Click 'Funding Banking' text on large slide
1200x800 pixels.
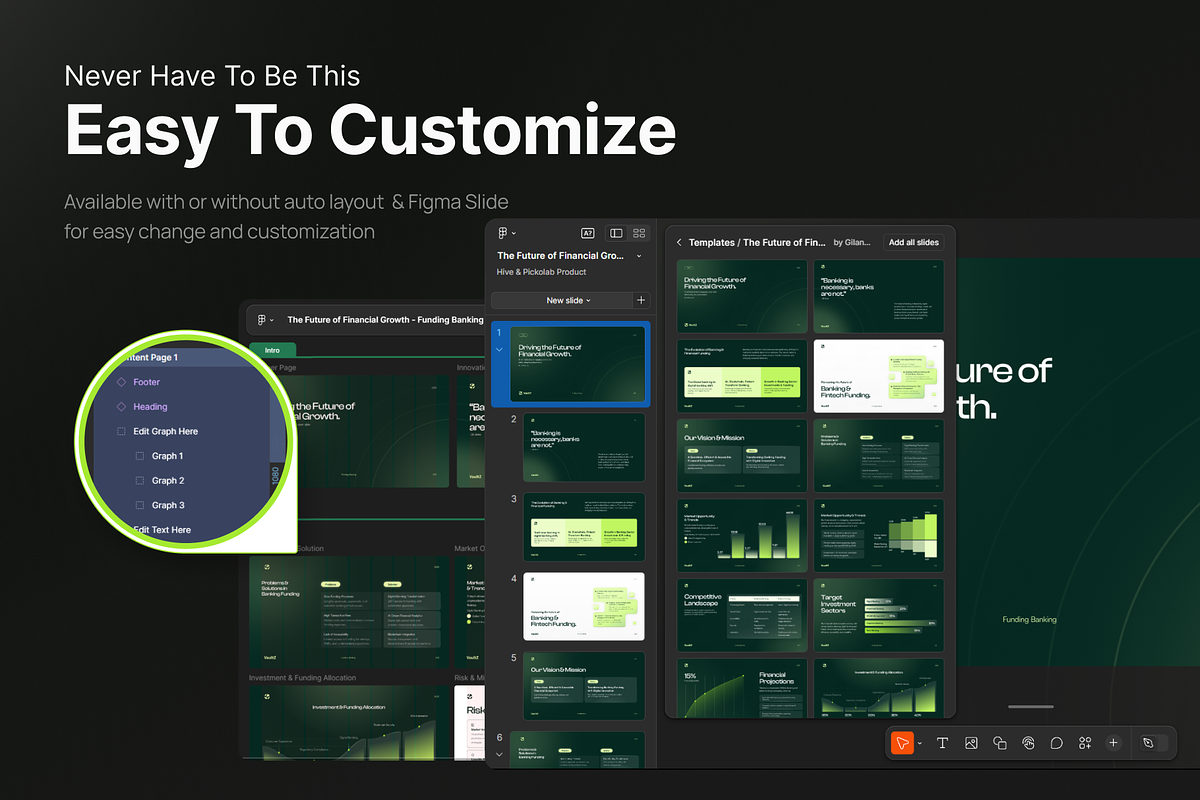click(1029, 620)
